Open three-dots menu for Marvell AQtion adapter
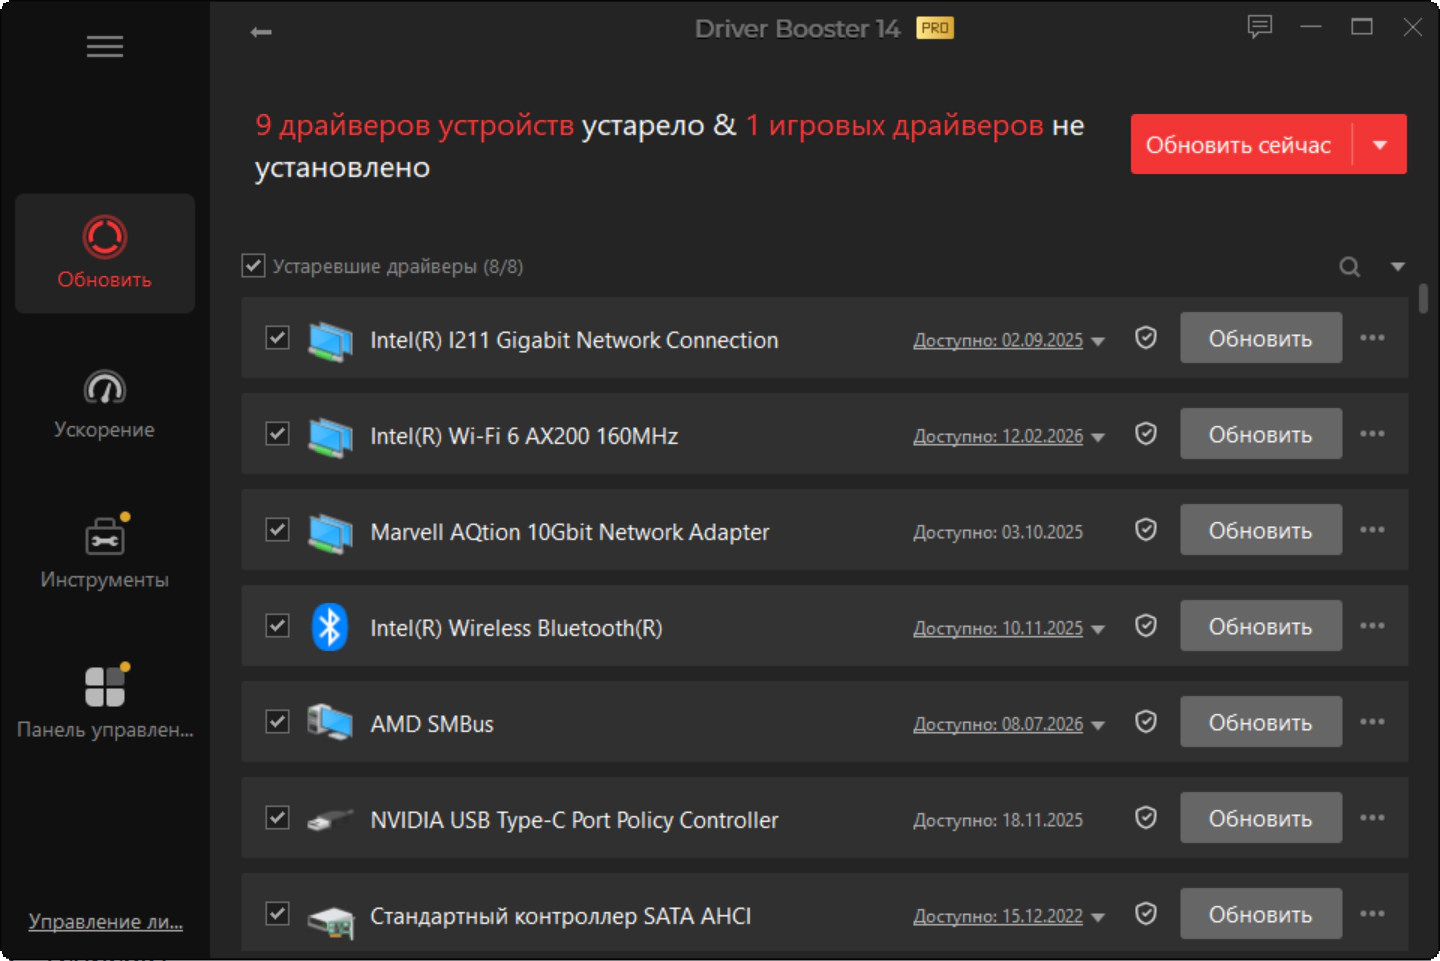This screenshot has width=1440, height=961. tap(1372, 530)
